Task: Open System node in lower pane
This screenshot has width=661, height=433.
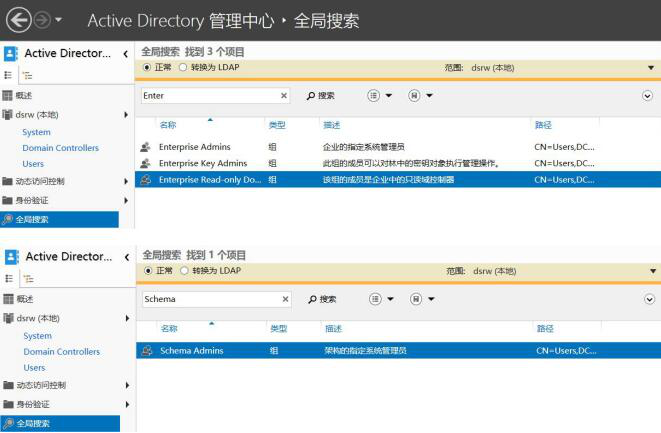Action: 38,336
